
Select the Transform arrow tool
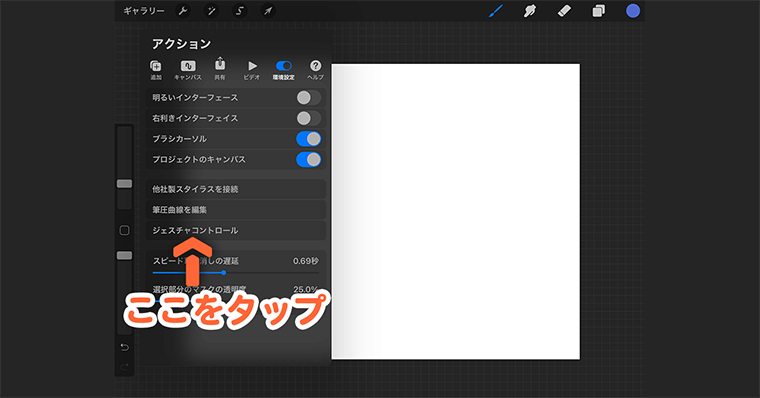[x=268, y=11]
